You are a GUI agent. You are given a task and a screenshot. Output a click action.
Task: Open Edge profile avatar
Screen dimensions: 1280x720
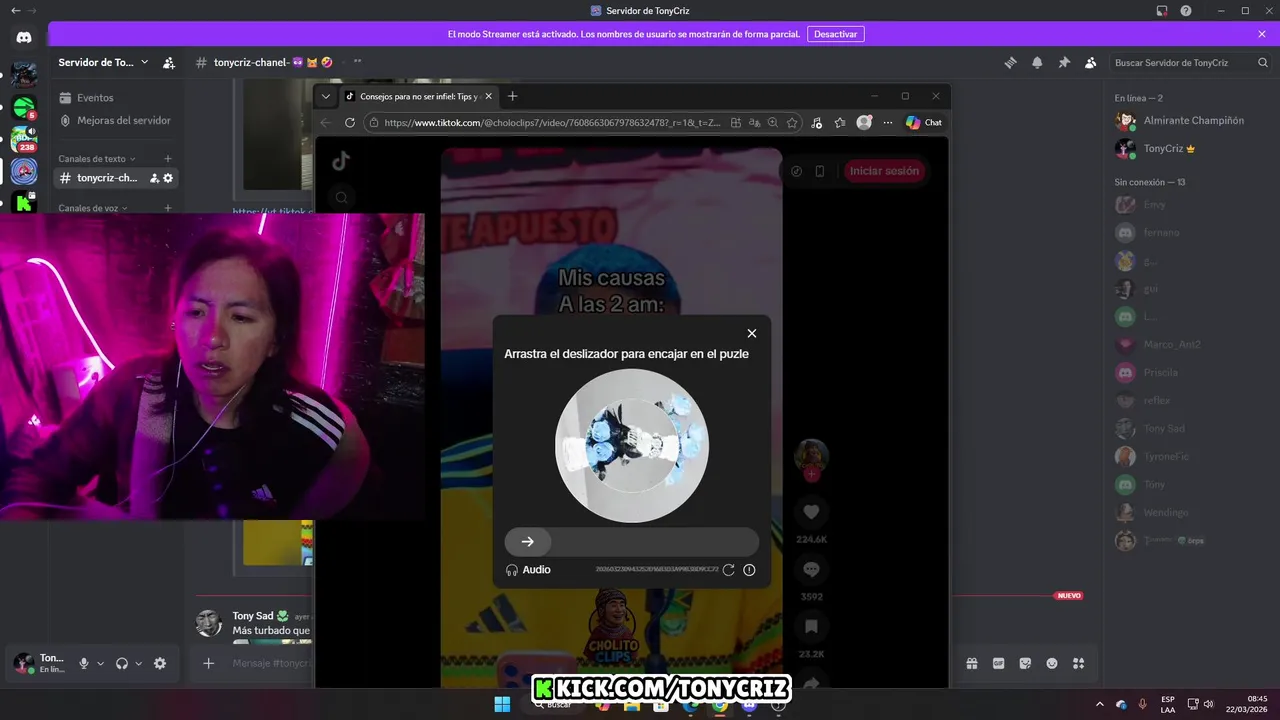(x=864, y=122)
